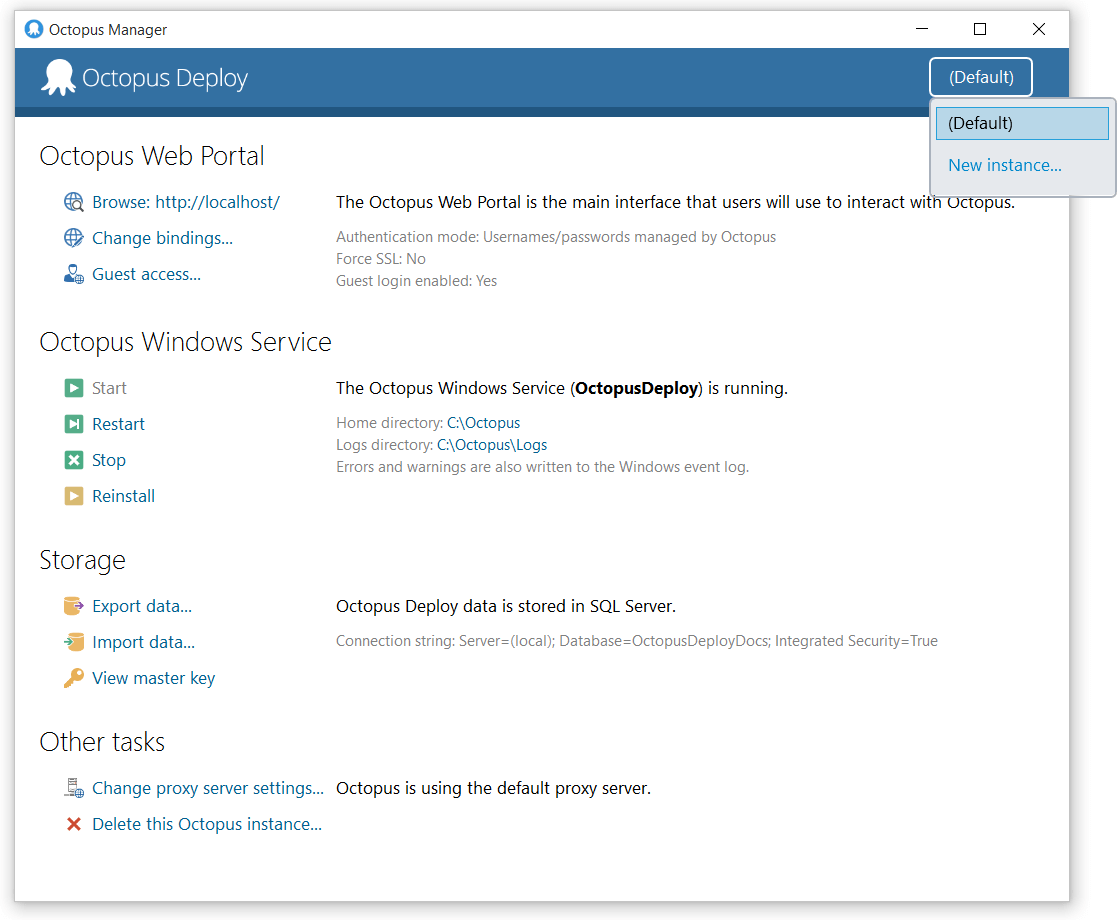Maximize the Octopus Manager window
Viewport: 1117px width, 920px height.
tap(980, 30)
